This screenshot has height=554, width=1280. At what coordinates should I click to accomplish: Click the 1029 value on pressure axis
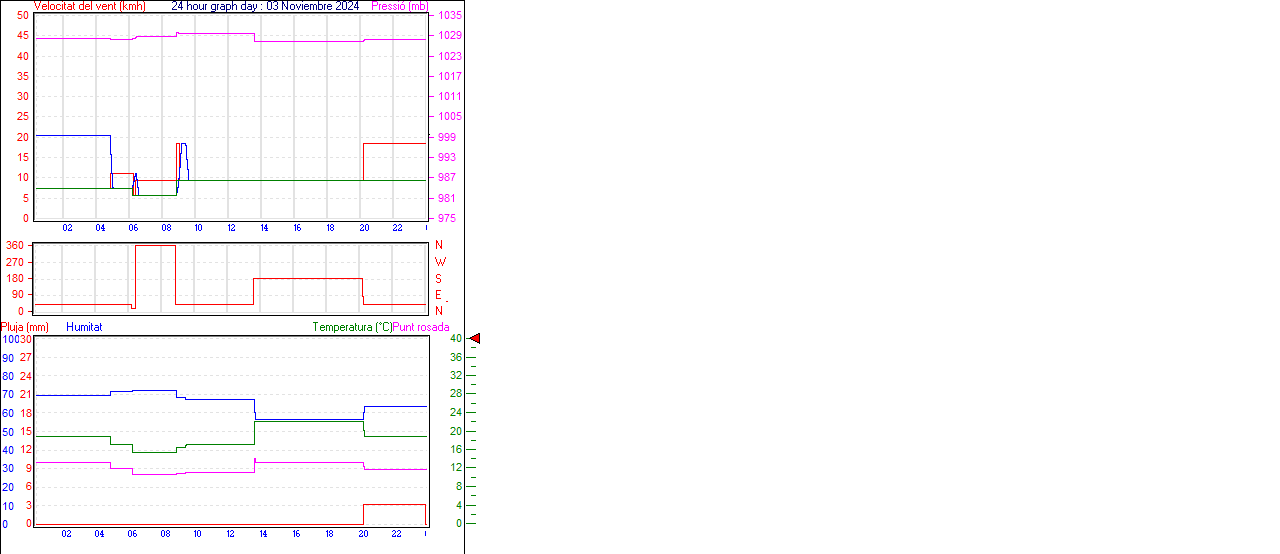click(449, 36)
